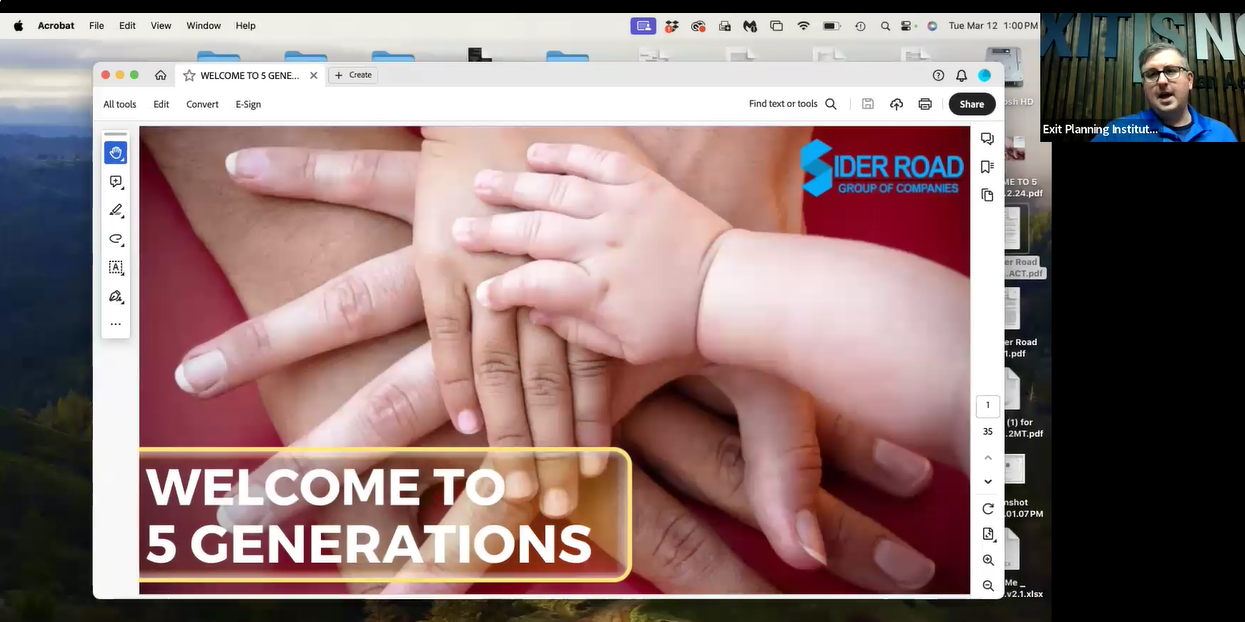The height and width of the screenshot is (622, 1245).
Task: Open the Apple menu
Action: click(18, 26)
